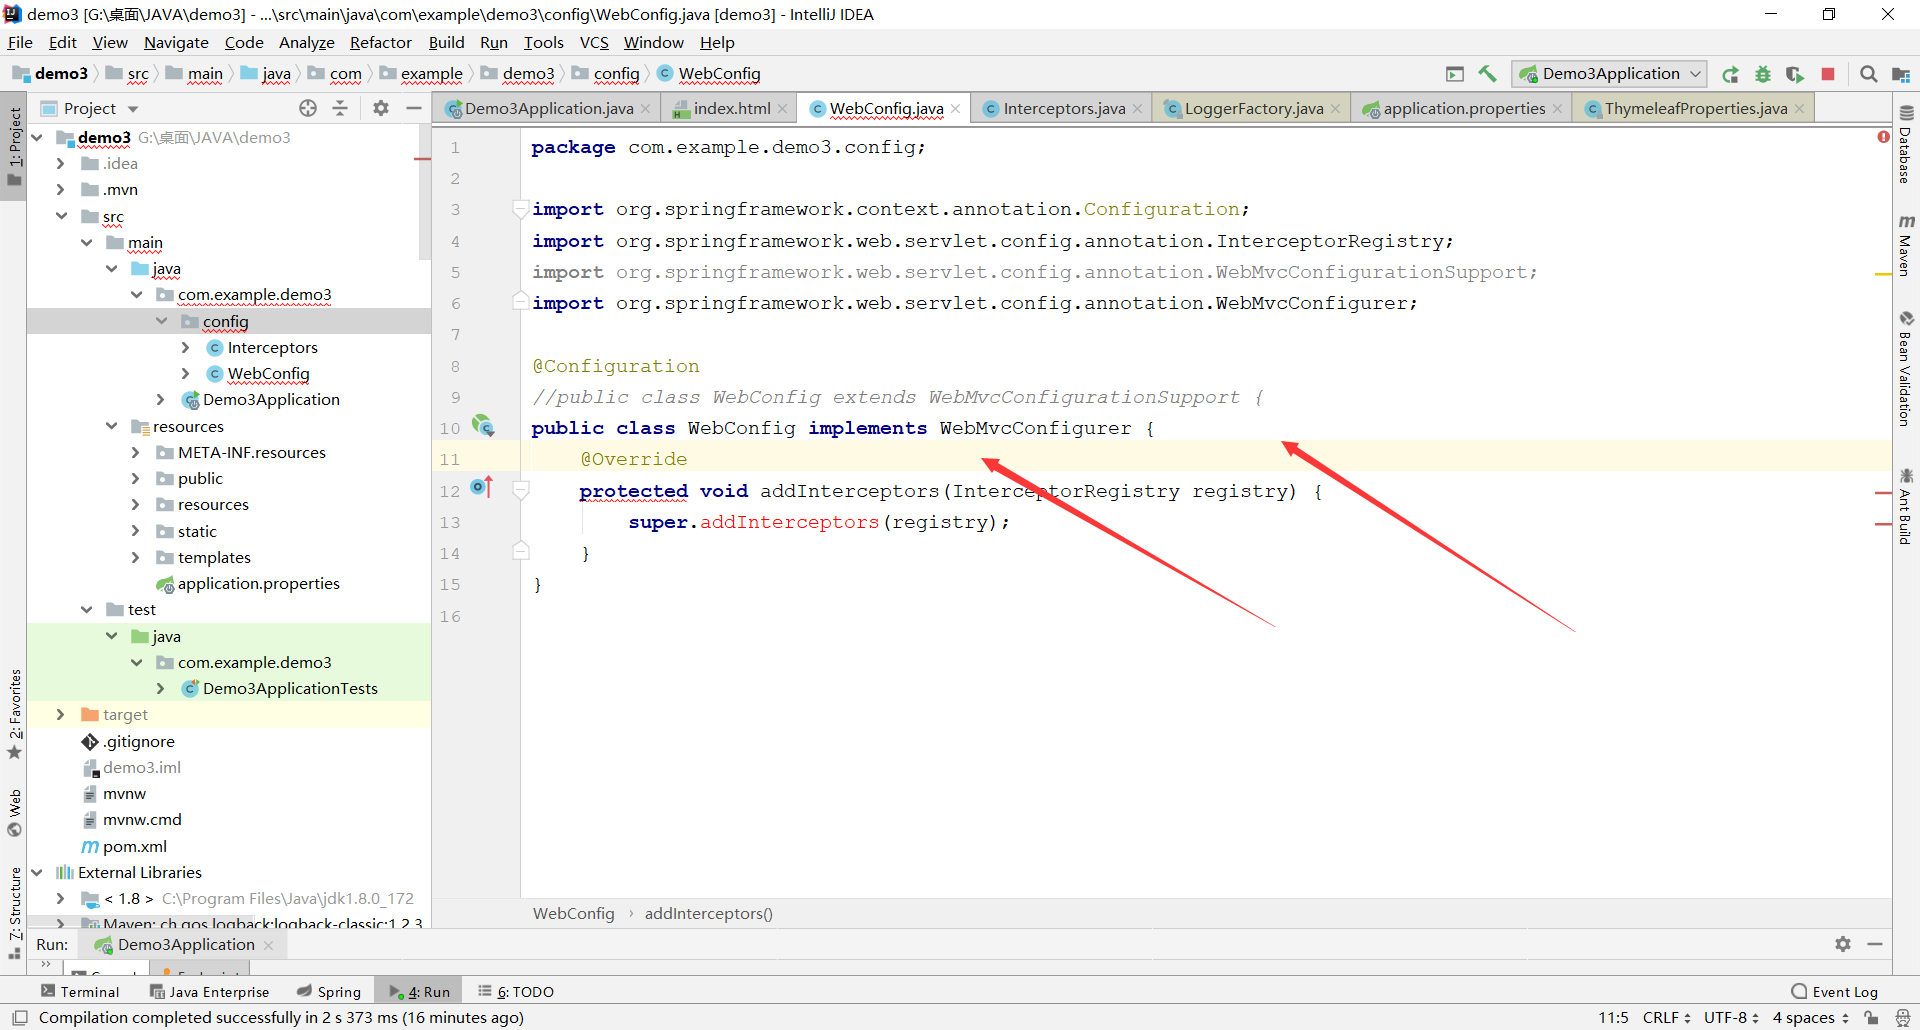The width and height of the screenshot is (1920, 1030).
Task: Open the File menu
Action: pos(20,42)
